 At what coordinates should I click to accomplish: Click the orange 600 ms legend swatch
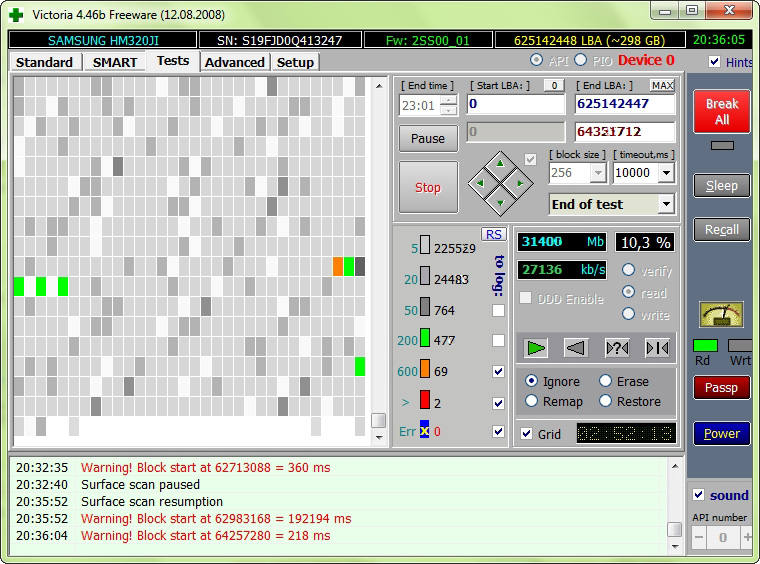click(425, 368)
